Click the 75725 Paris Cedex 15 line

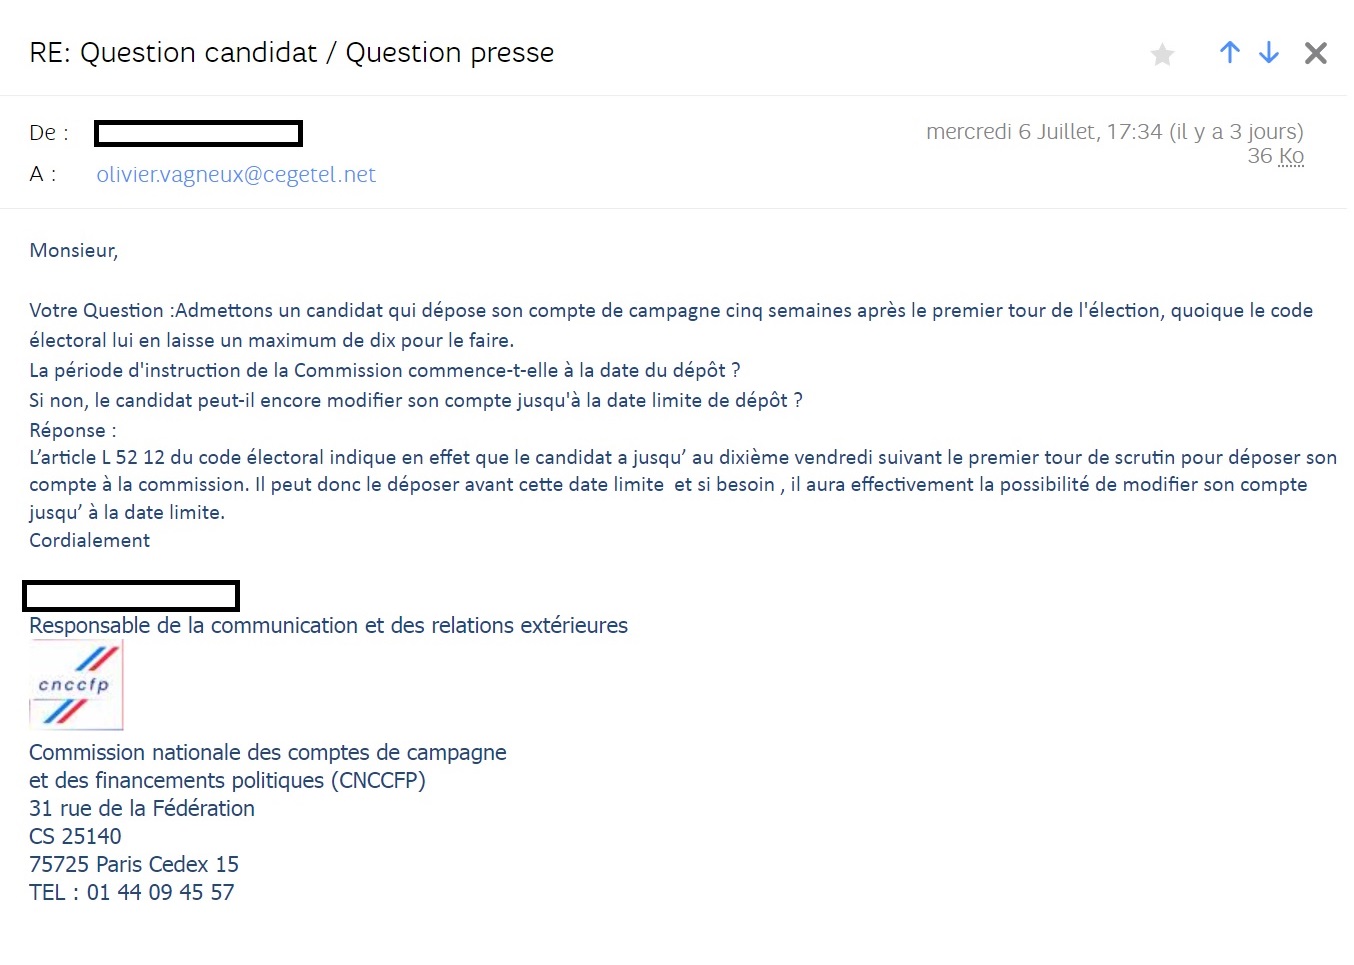point(134,864)
